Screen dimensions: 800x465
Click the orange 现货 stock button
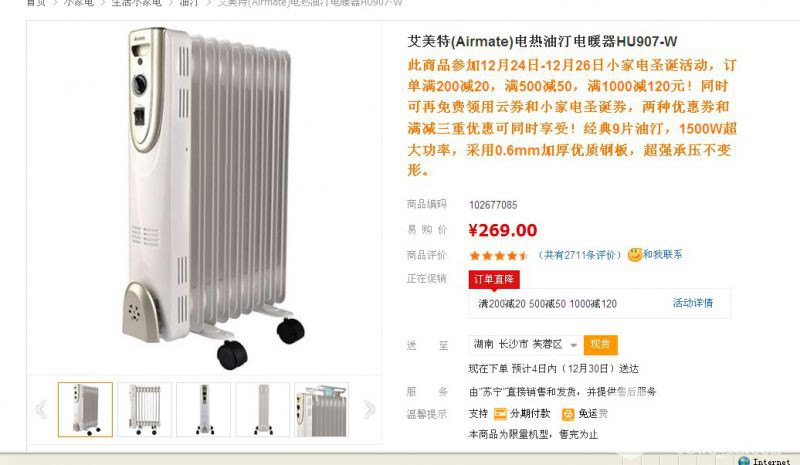[x=601, y=345]
